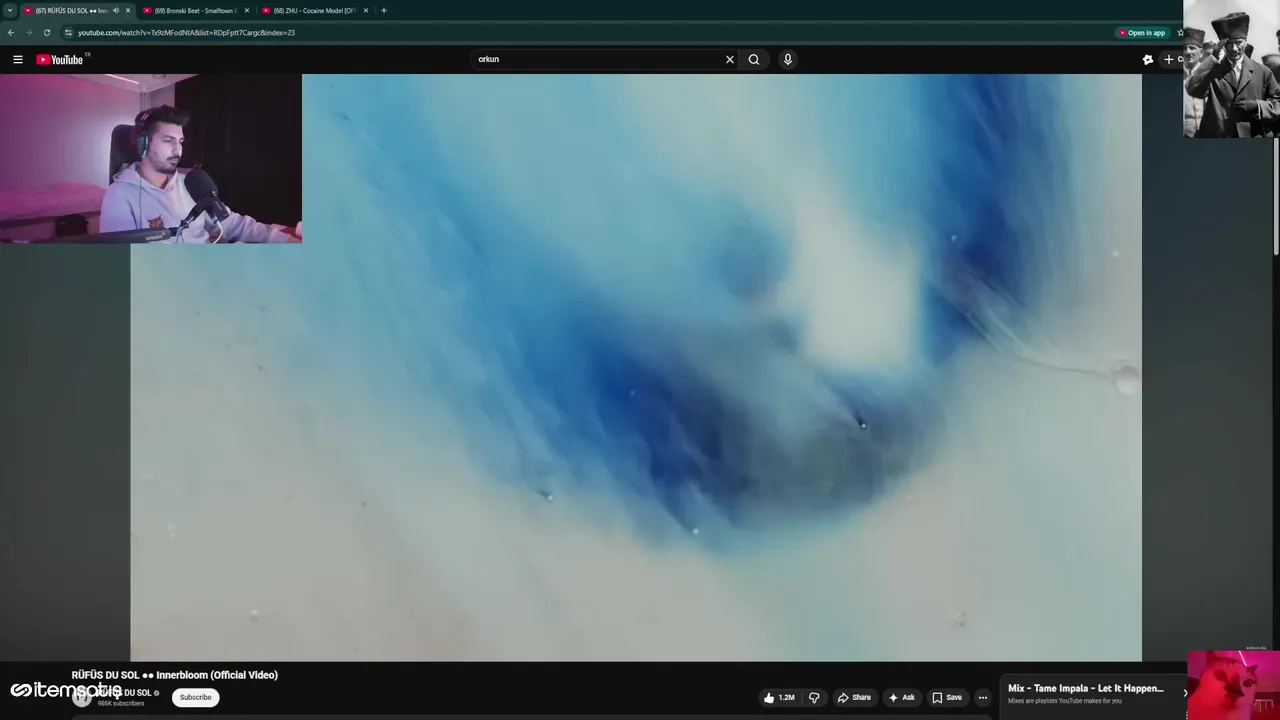
Task: Subscribe to RÜFÜS DU SOL channel
Action: 195,697
